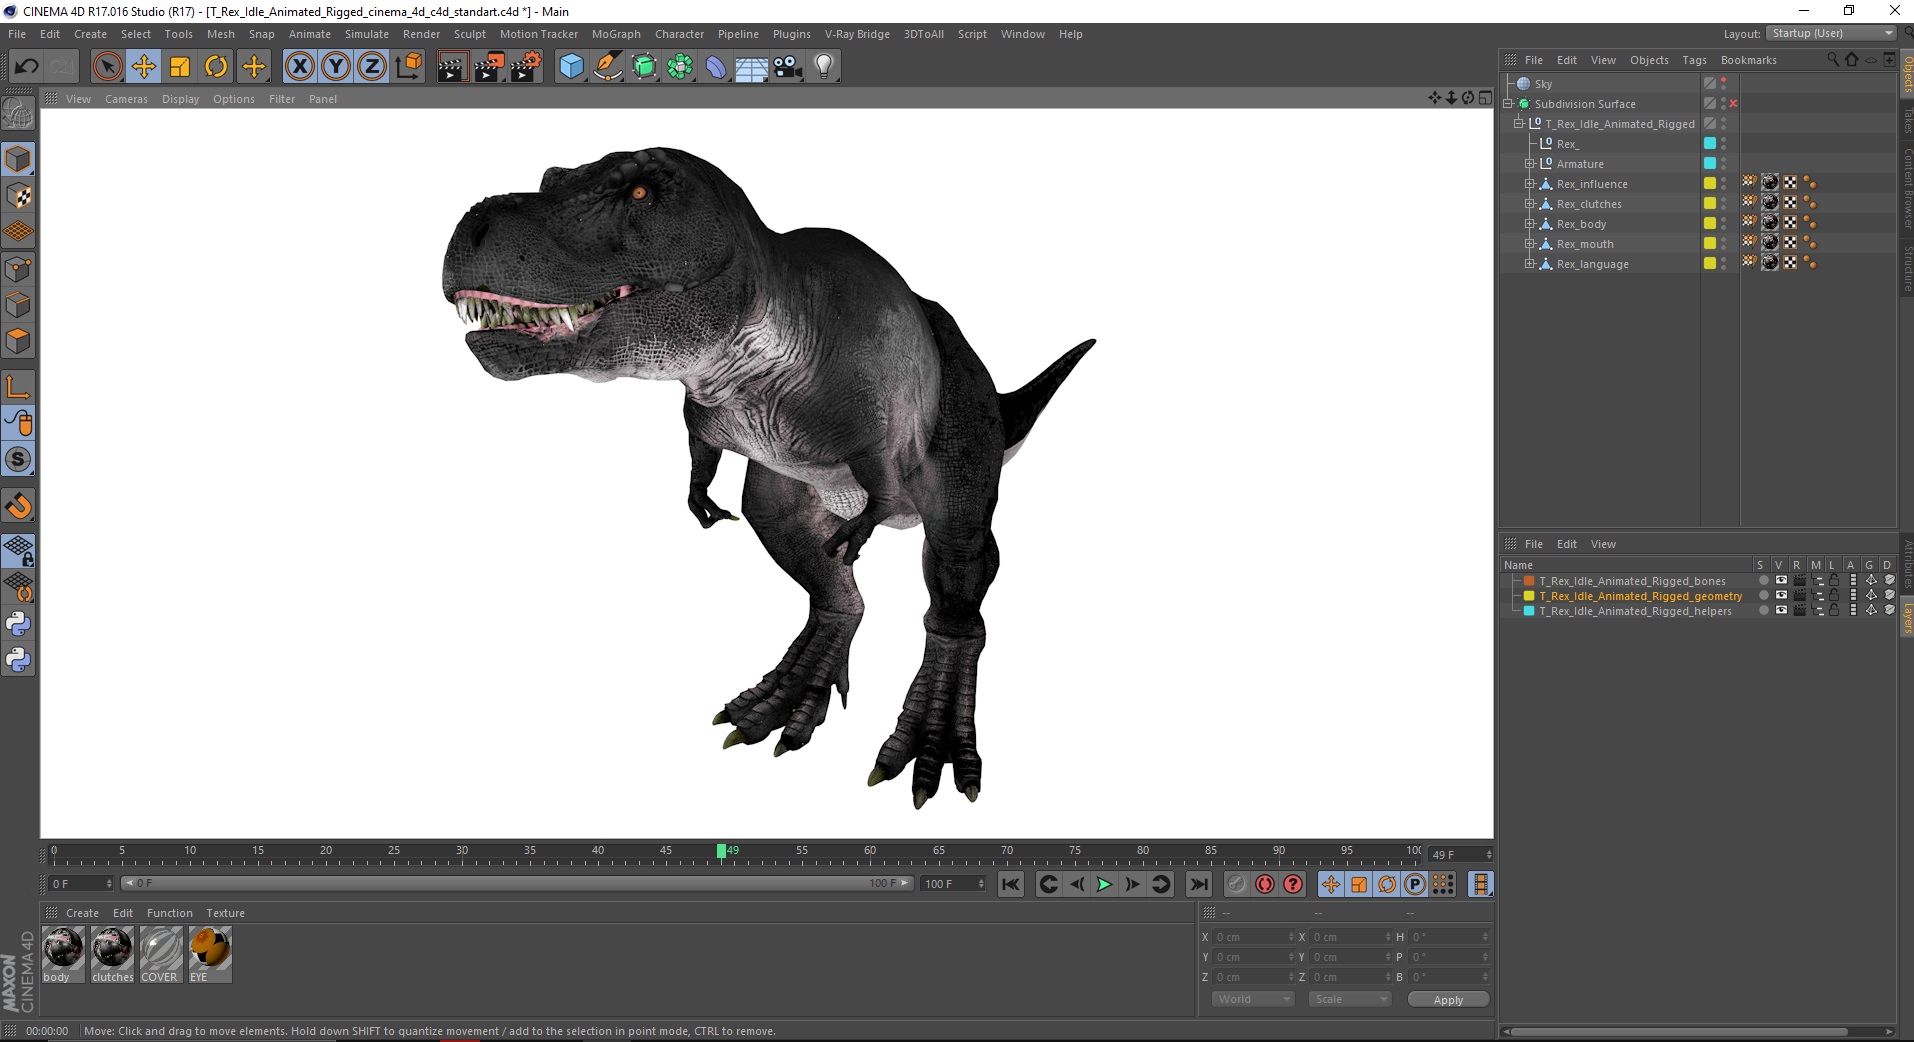Activate the Move tool
This screenshot has width=1914, height=1042.
[143, 67]
